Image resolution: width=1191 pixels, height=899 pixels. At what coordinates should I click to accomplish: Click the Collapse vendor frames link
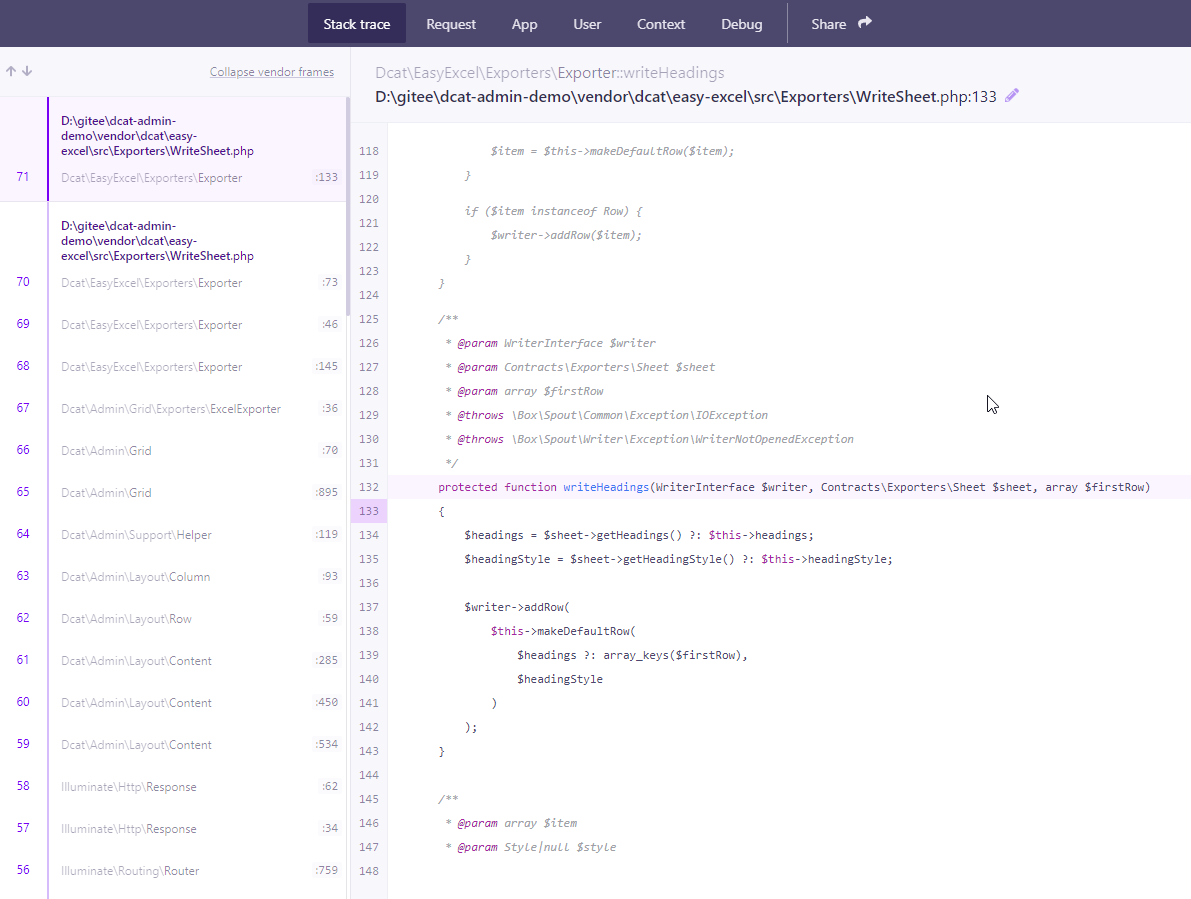tap(271, 71)
